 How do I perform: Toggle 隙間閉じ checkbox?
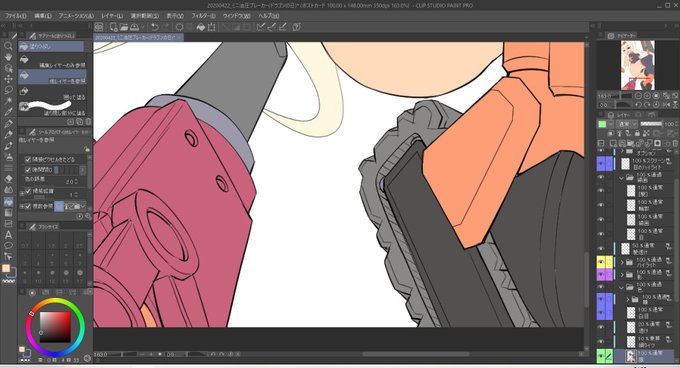click(x=28, y=169)
